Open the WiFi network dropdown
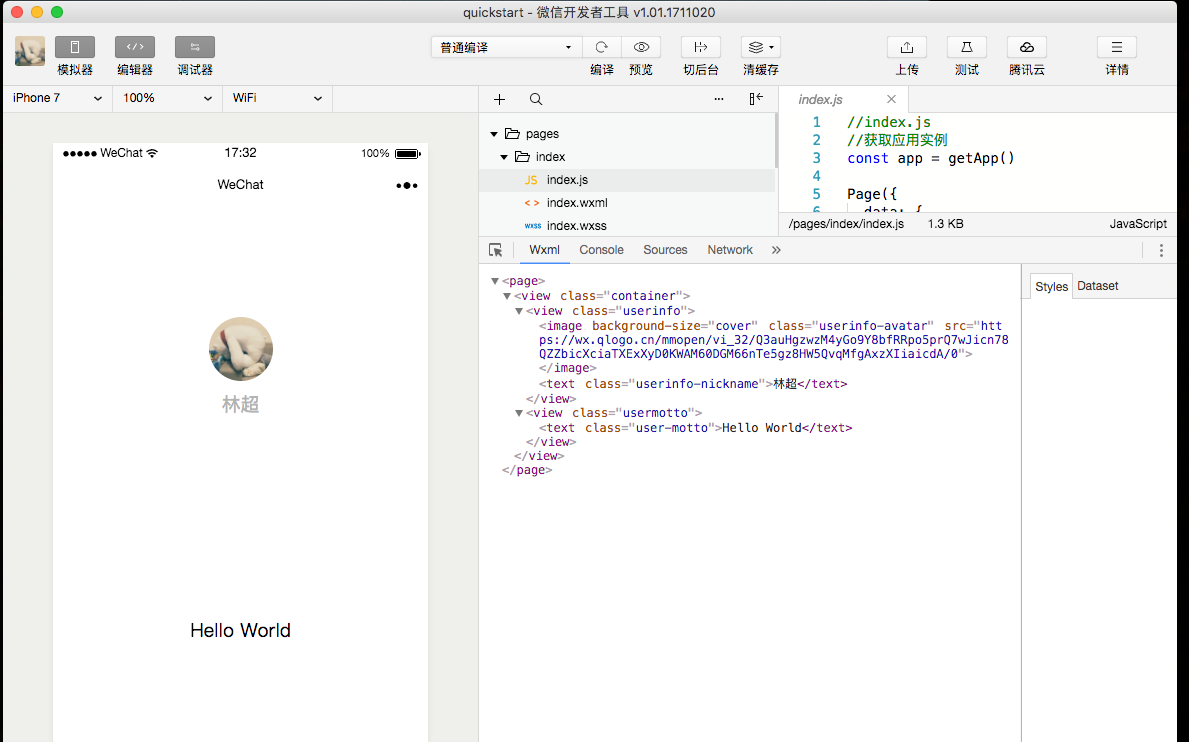The width and height of the screenshot is (1189, 742). coord(277,98)
